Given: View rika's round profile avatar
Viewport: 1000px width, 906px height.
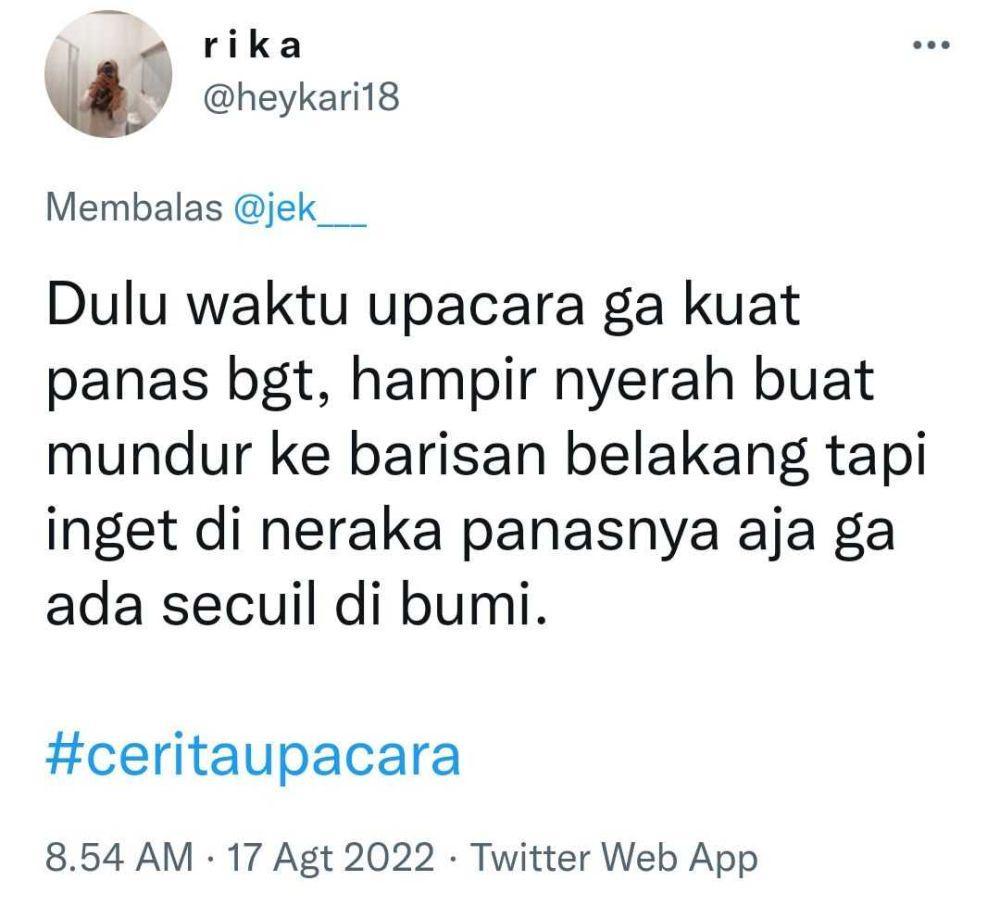Looking at the screenshot, I should (x=108, y=74).
